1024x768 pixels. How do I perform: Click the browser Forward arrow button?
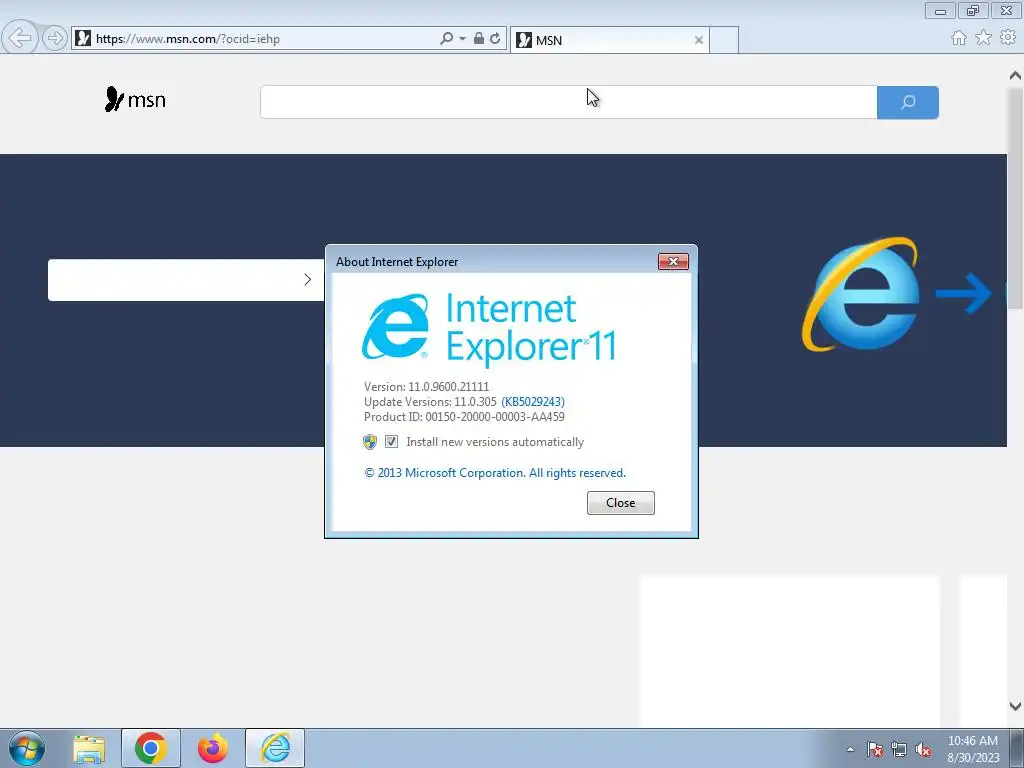tap(55, 38)
